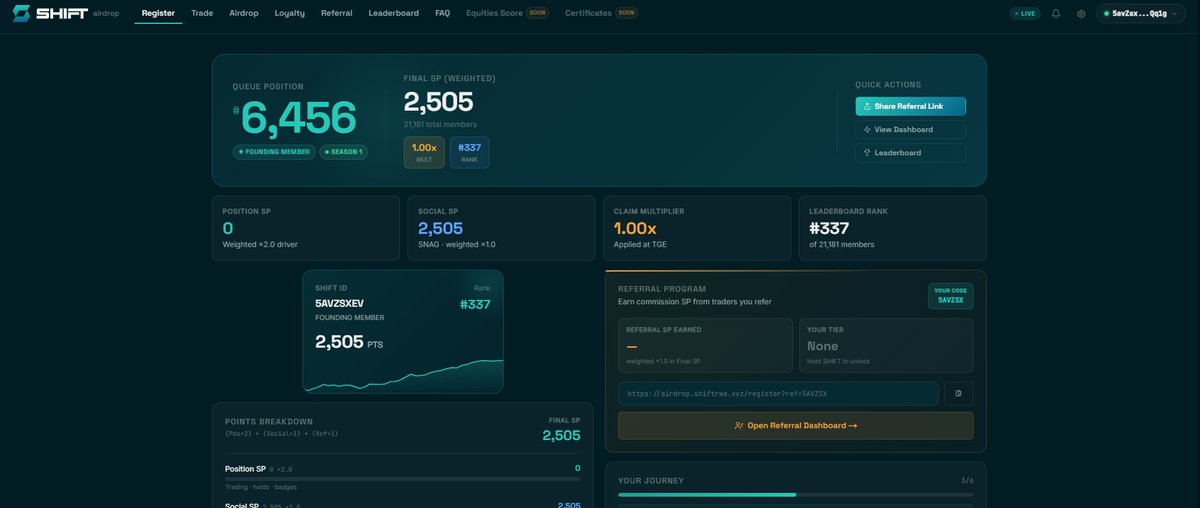Copy referral link with the copy icon
This screenshot has height=508, width=1200.
(x=958, y=394)
